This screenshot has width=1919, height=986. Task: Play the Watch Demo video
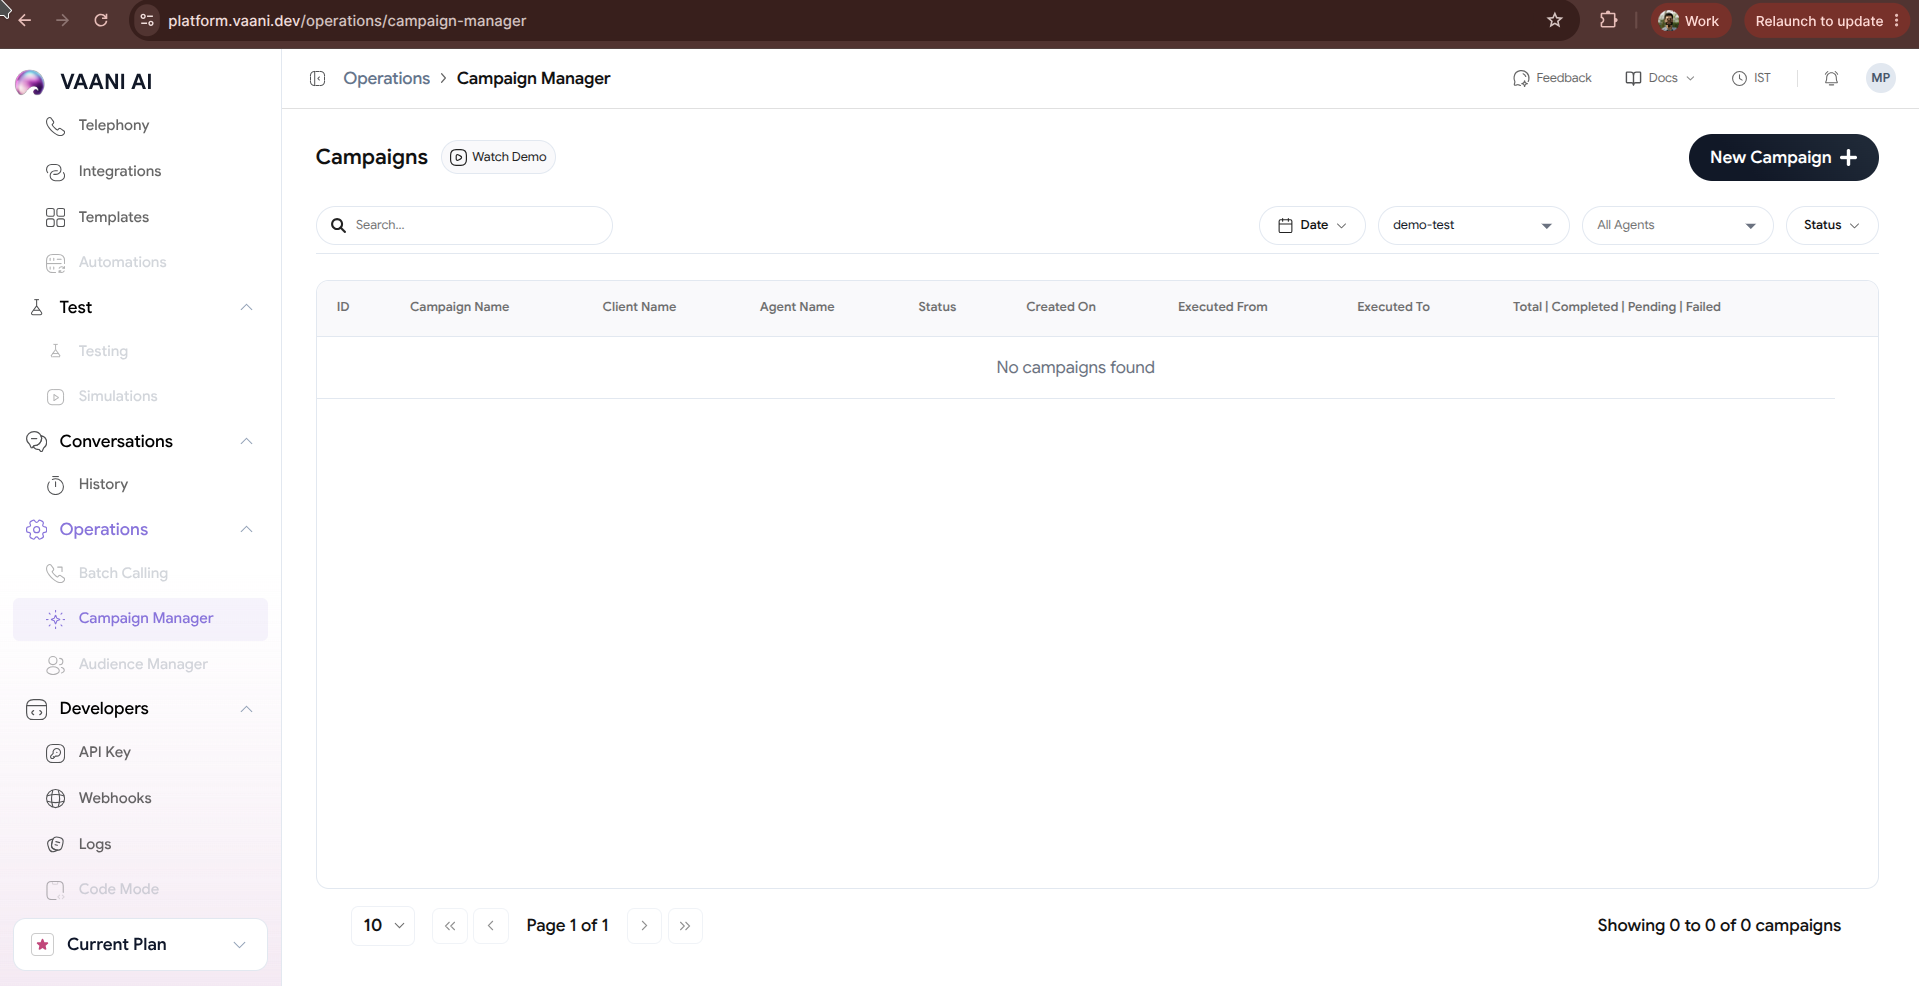(x=498, y=157)
